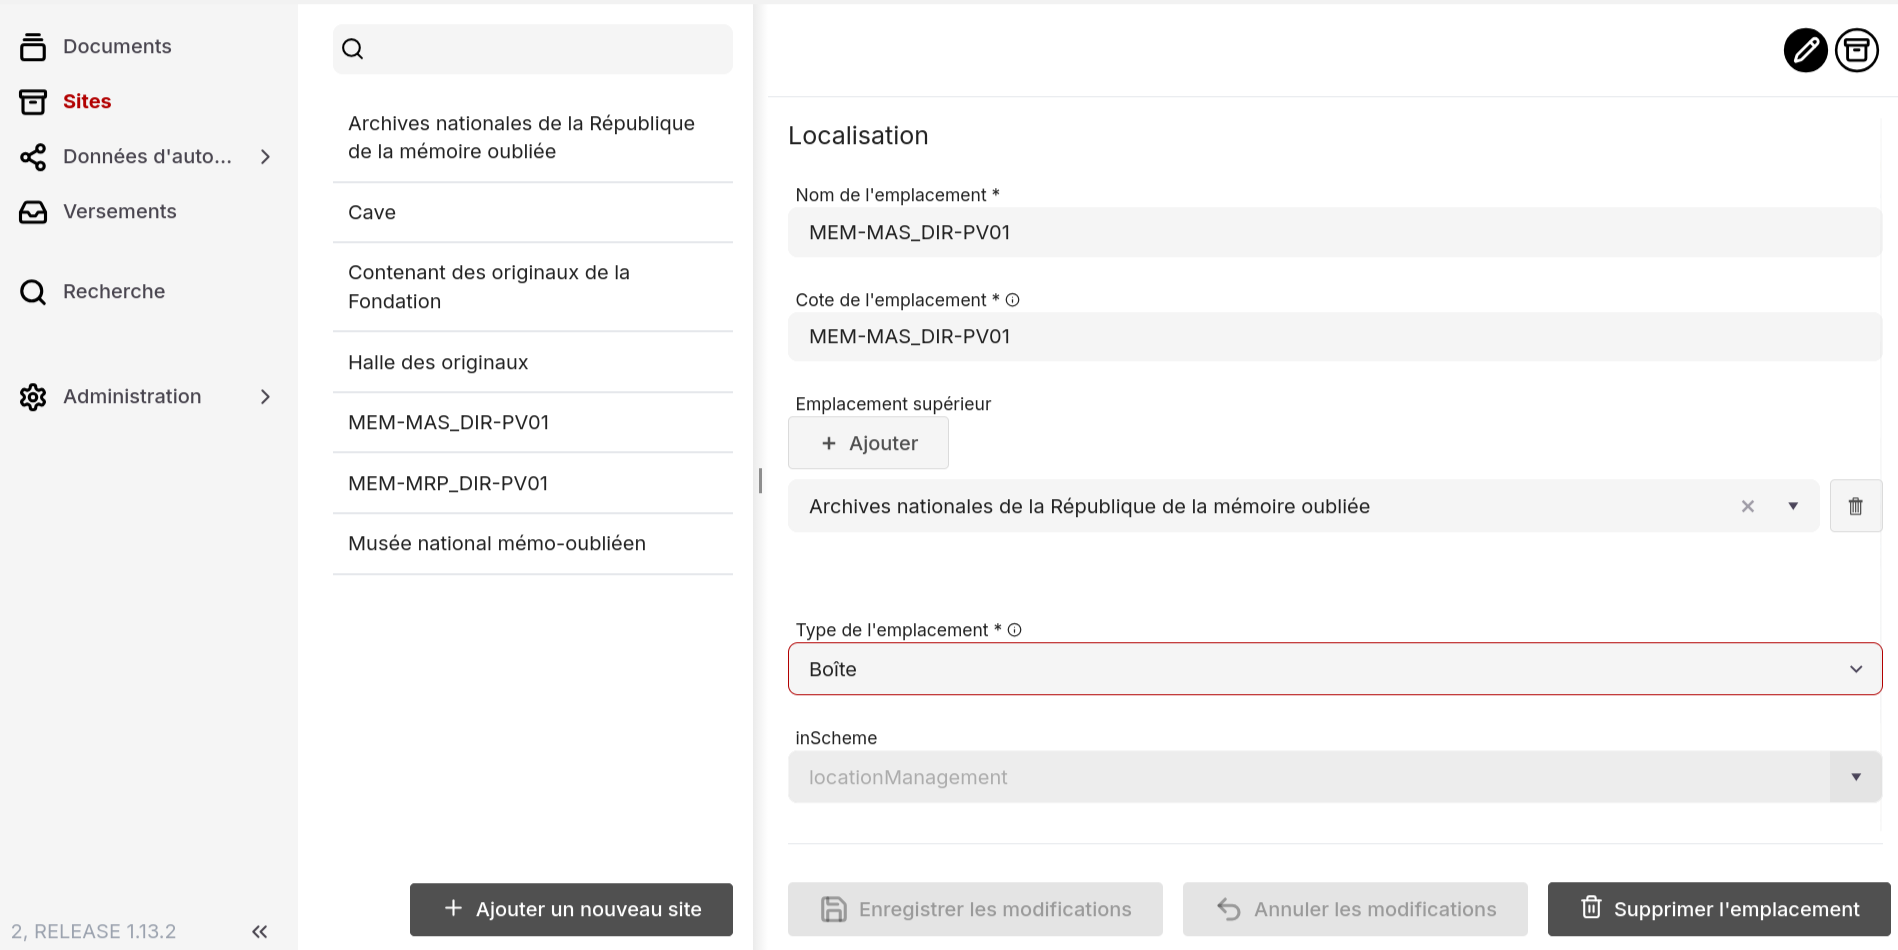Click the info icon beside Cote de l'emplacement
Viewport: 1898px width, 950px height.
[1014, 299]
